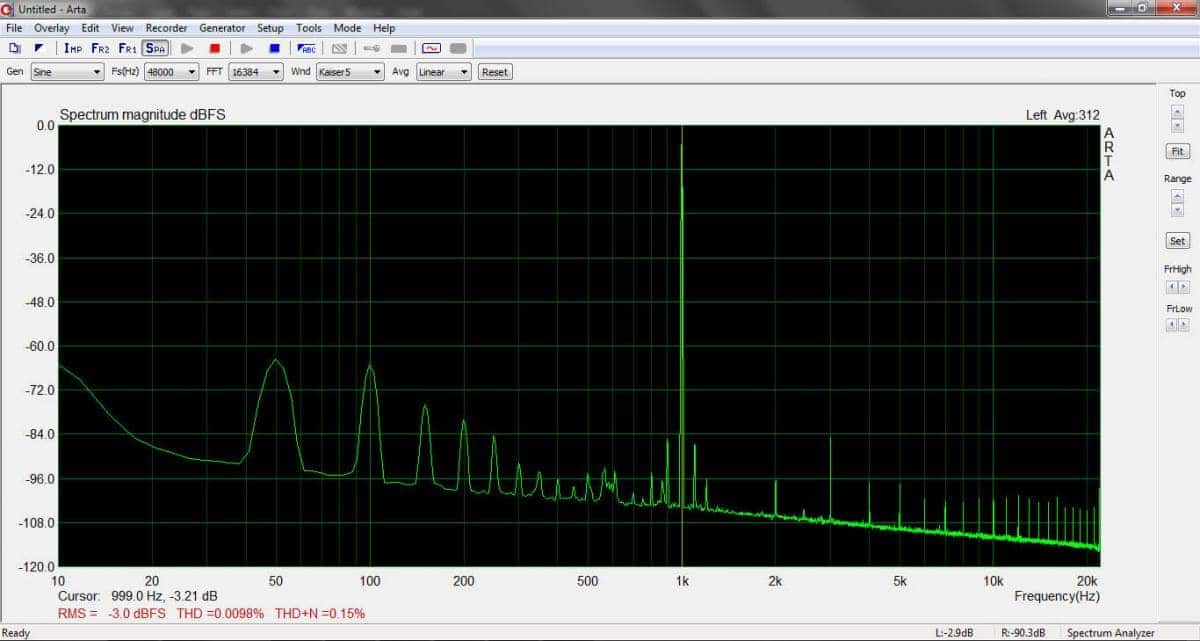
Task: Switch to Fr2 dual-channel frequency response mode
Action: 100,48
